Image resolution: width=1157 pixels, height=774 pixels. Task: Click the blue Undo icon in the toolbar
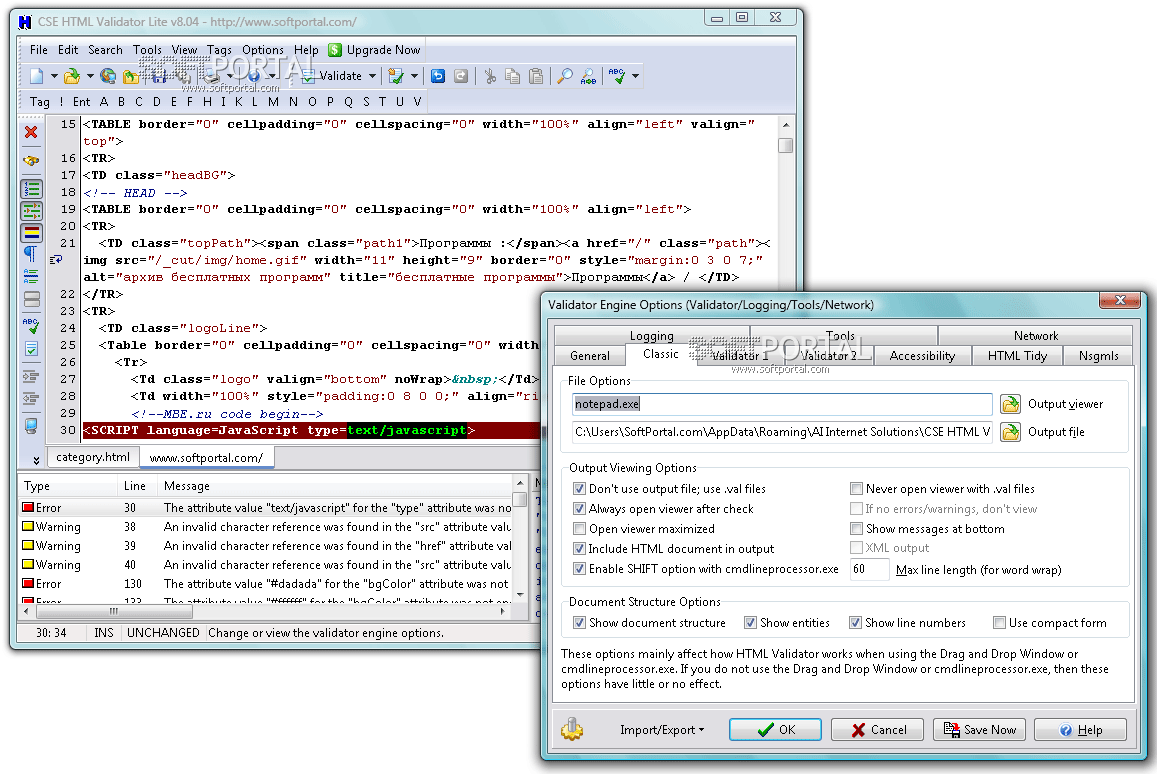click(x=438, y=76)
